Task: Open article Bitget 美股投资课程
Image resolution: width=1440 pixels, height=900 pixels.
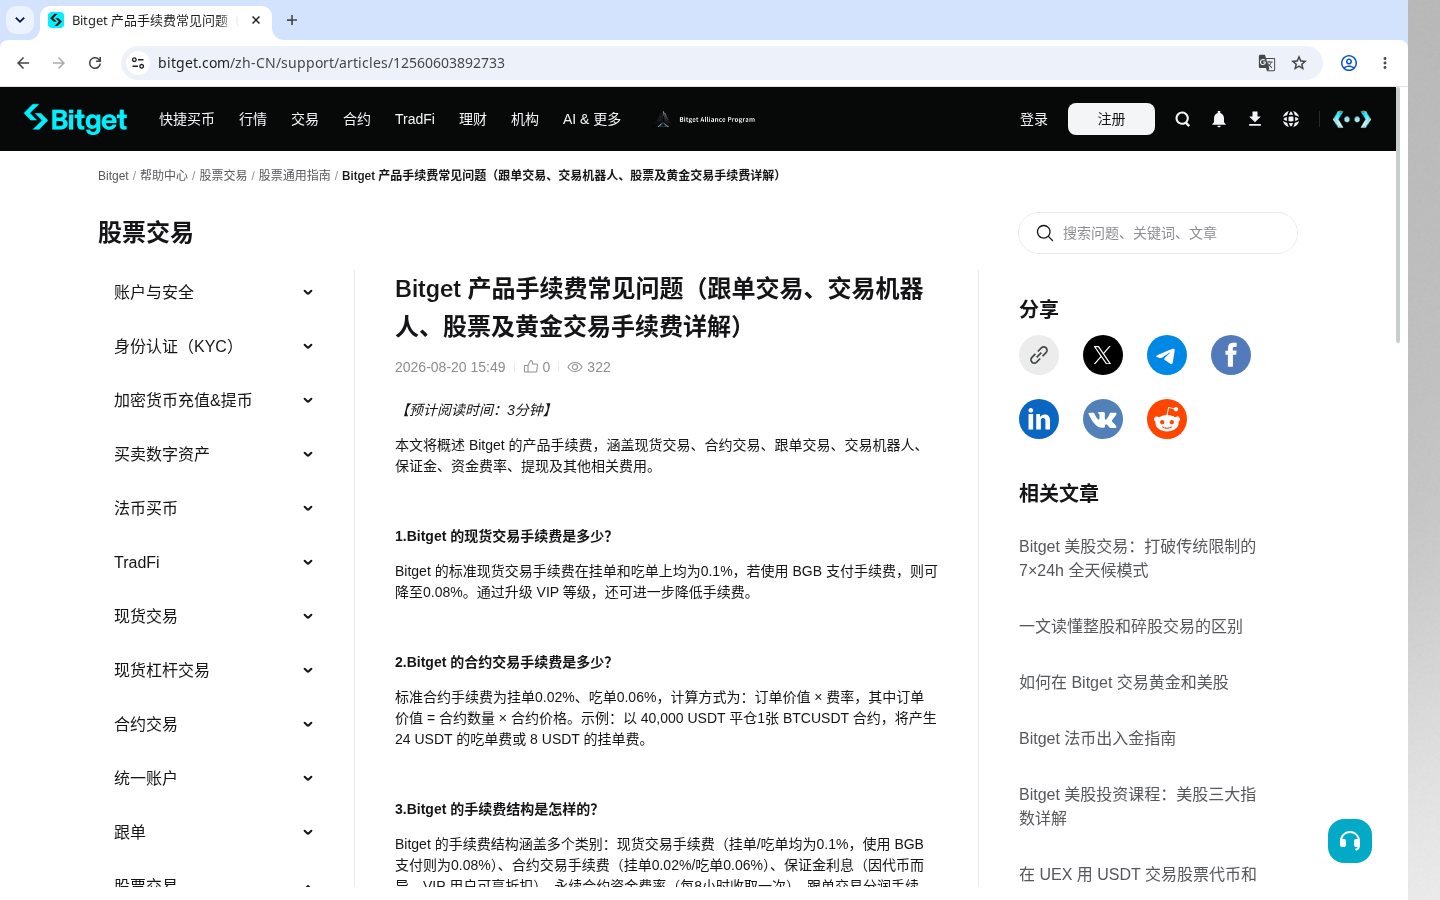Action: 1138,806
